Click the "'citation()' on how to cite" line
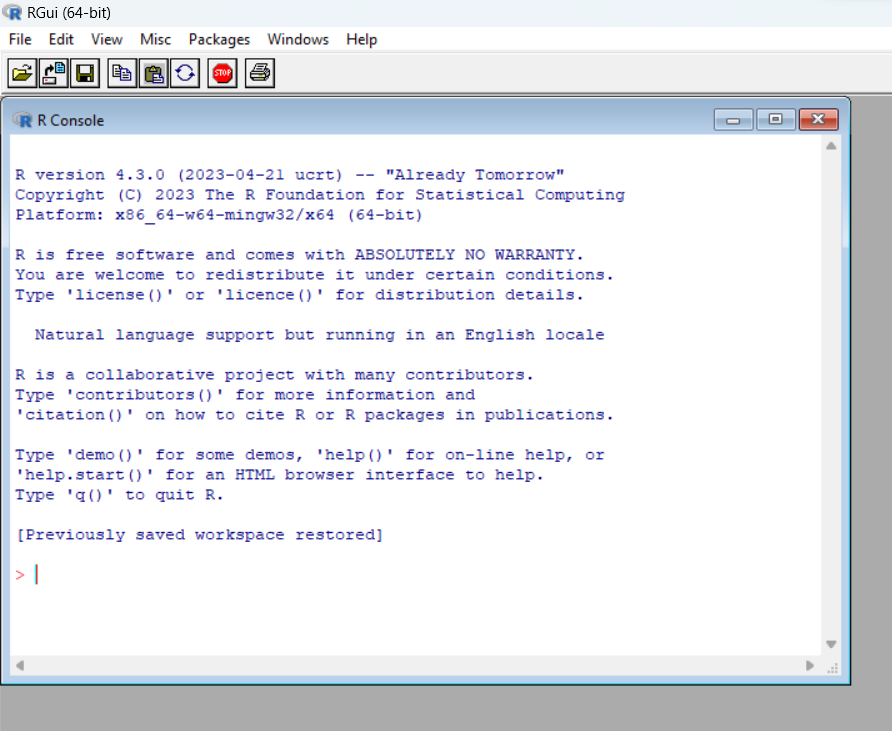The image size is (892, 731). coord(315,415)
